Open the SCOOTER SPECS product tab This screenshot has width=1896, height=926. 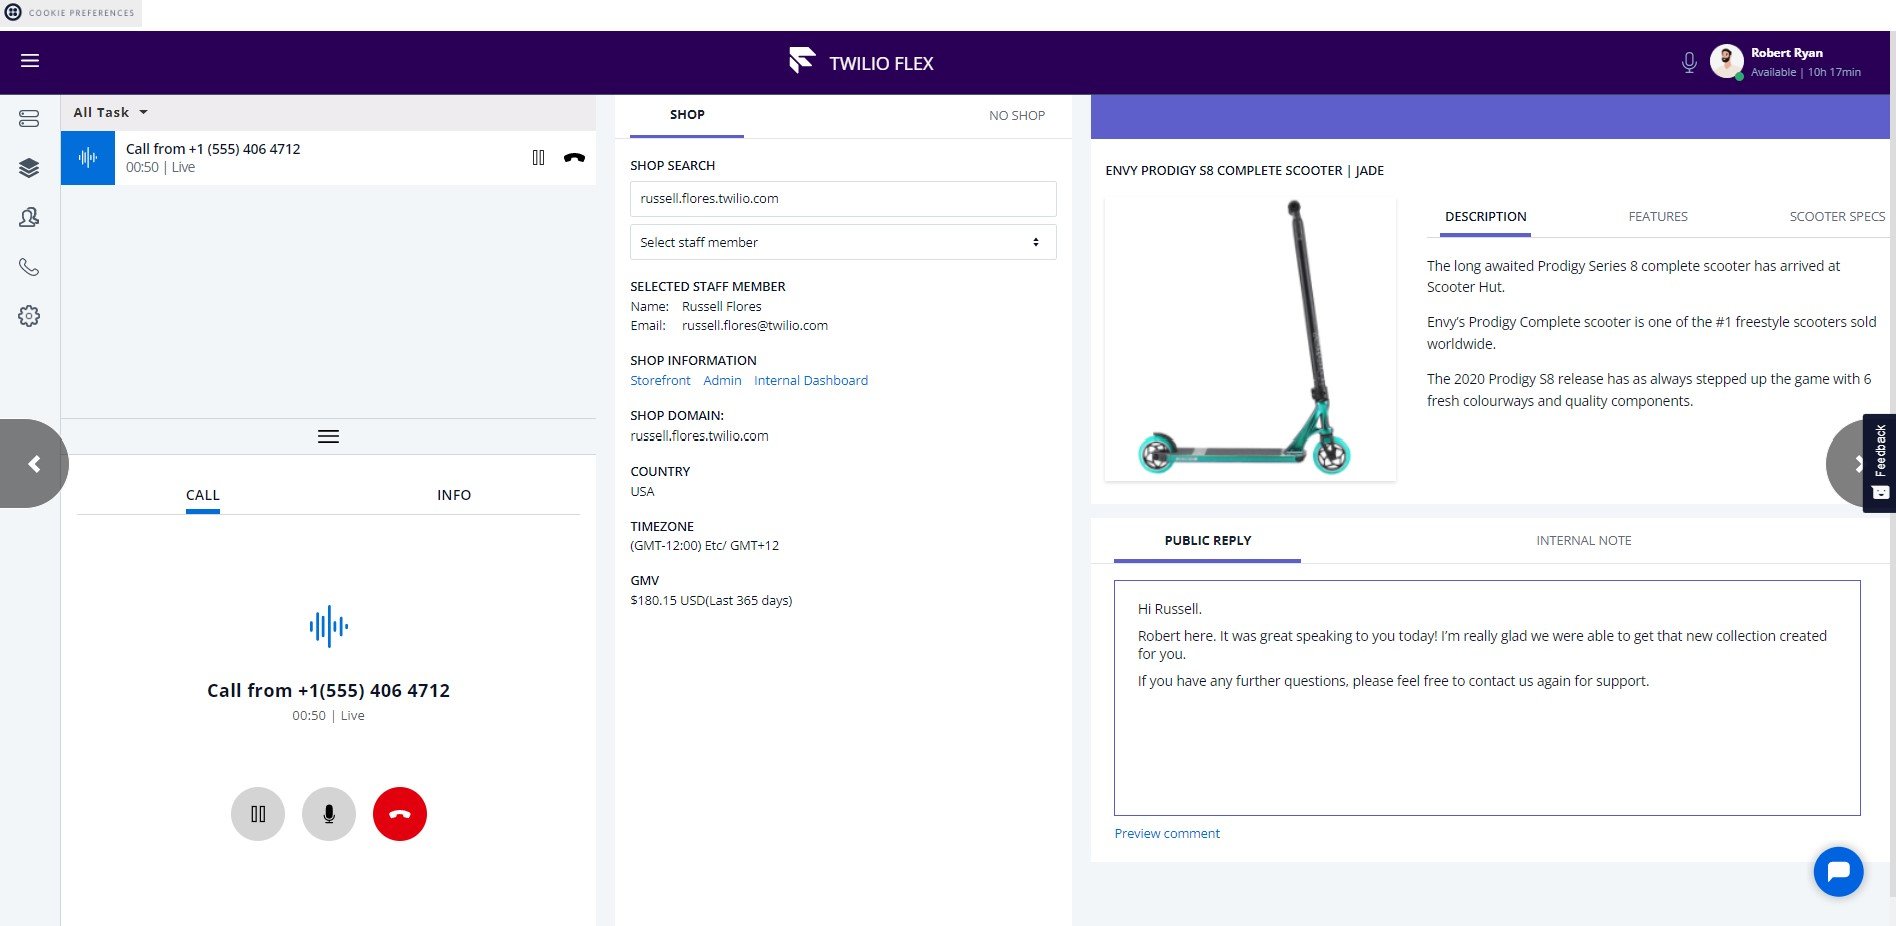[x=1837, y=217]
